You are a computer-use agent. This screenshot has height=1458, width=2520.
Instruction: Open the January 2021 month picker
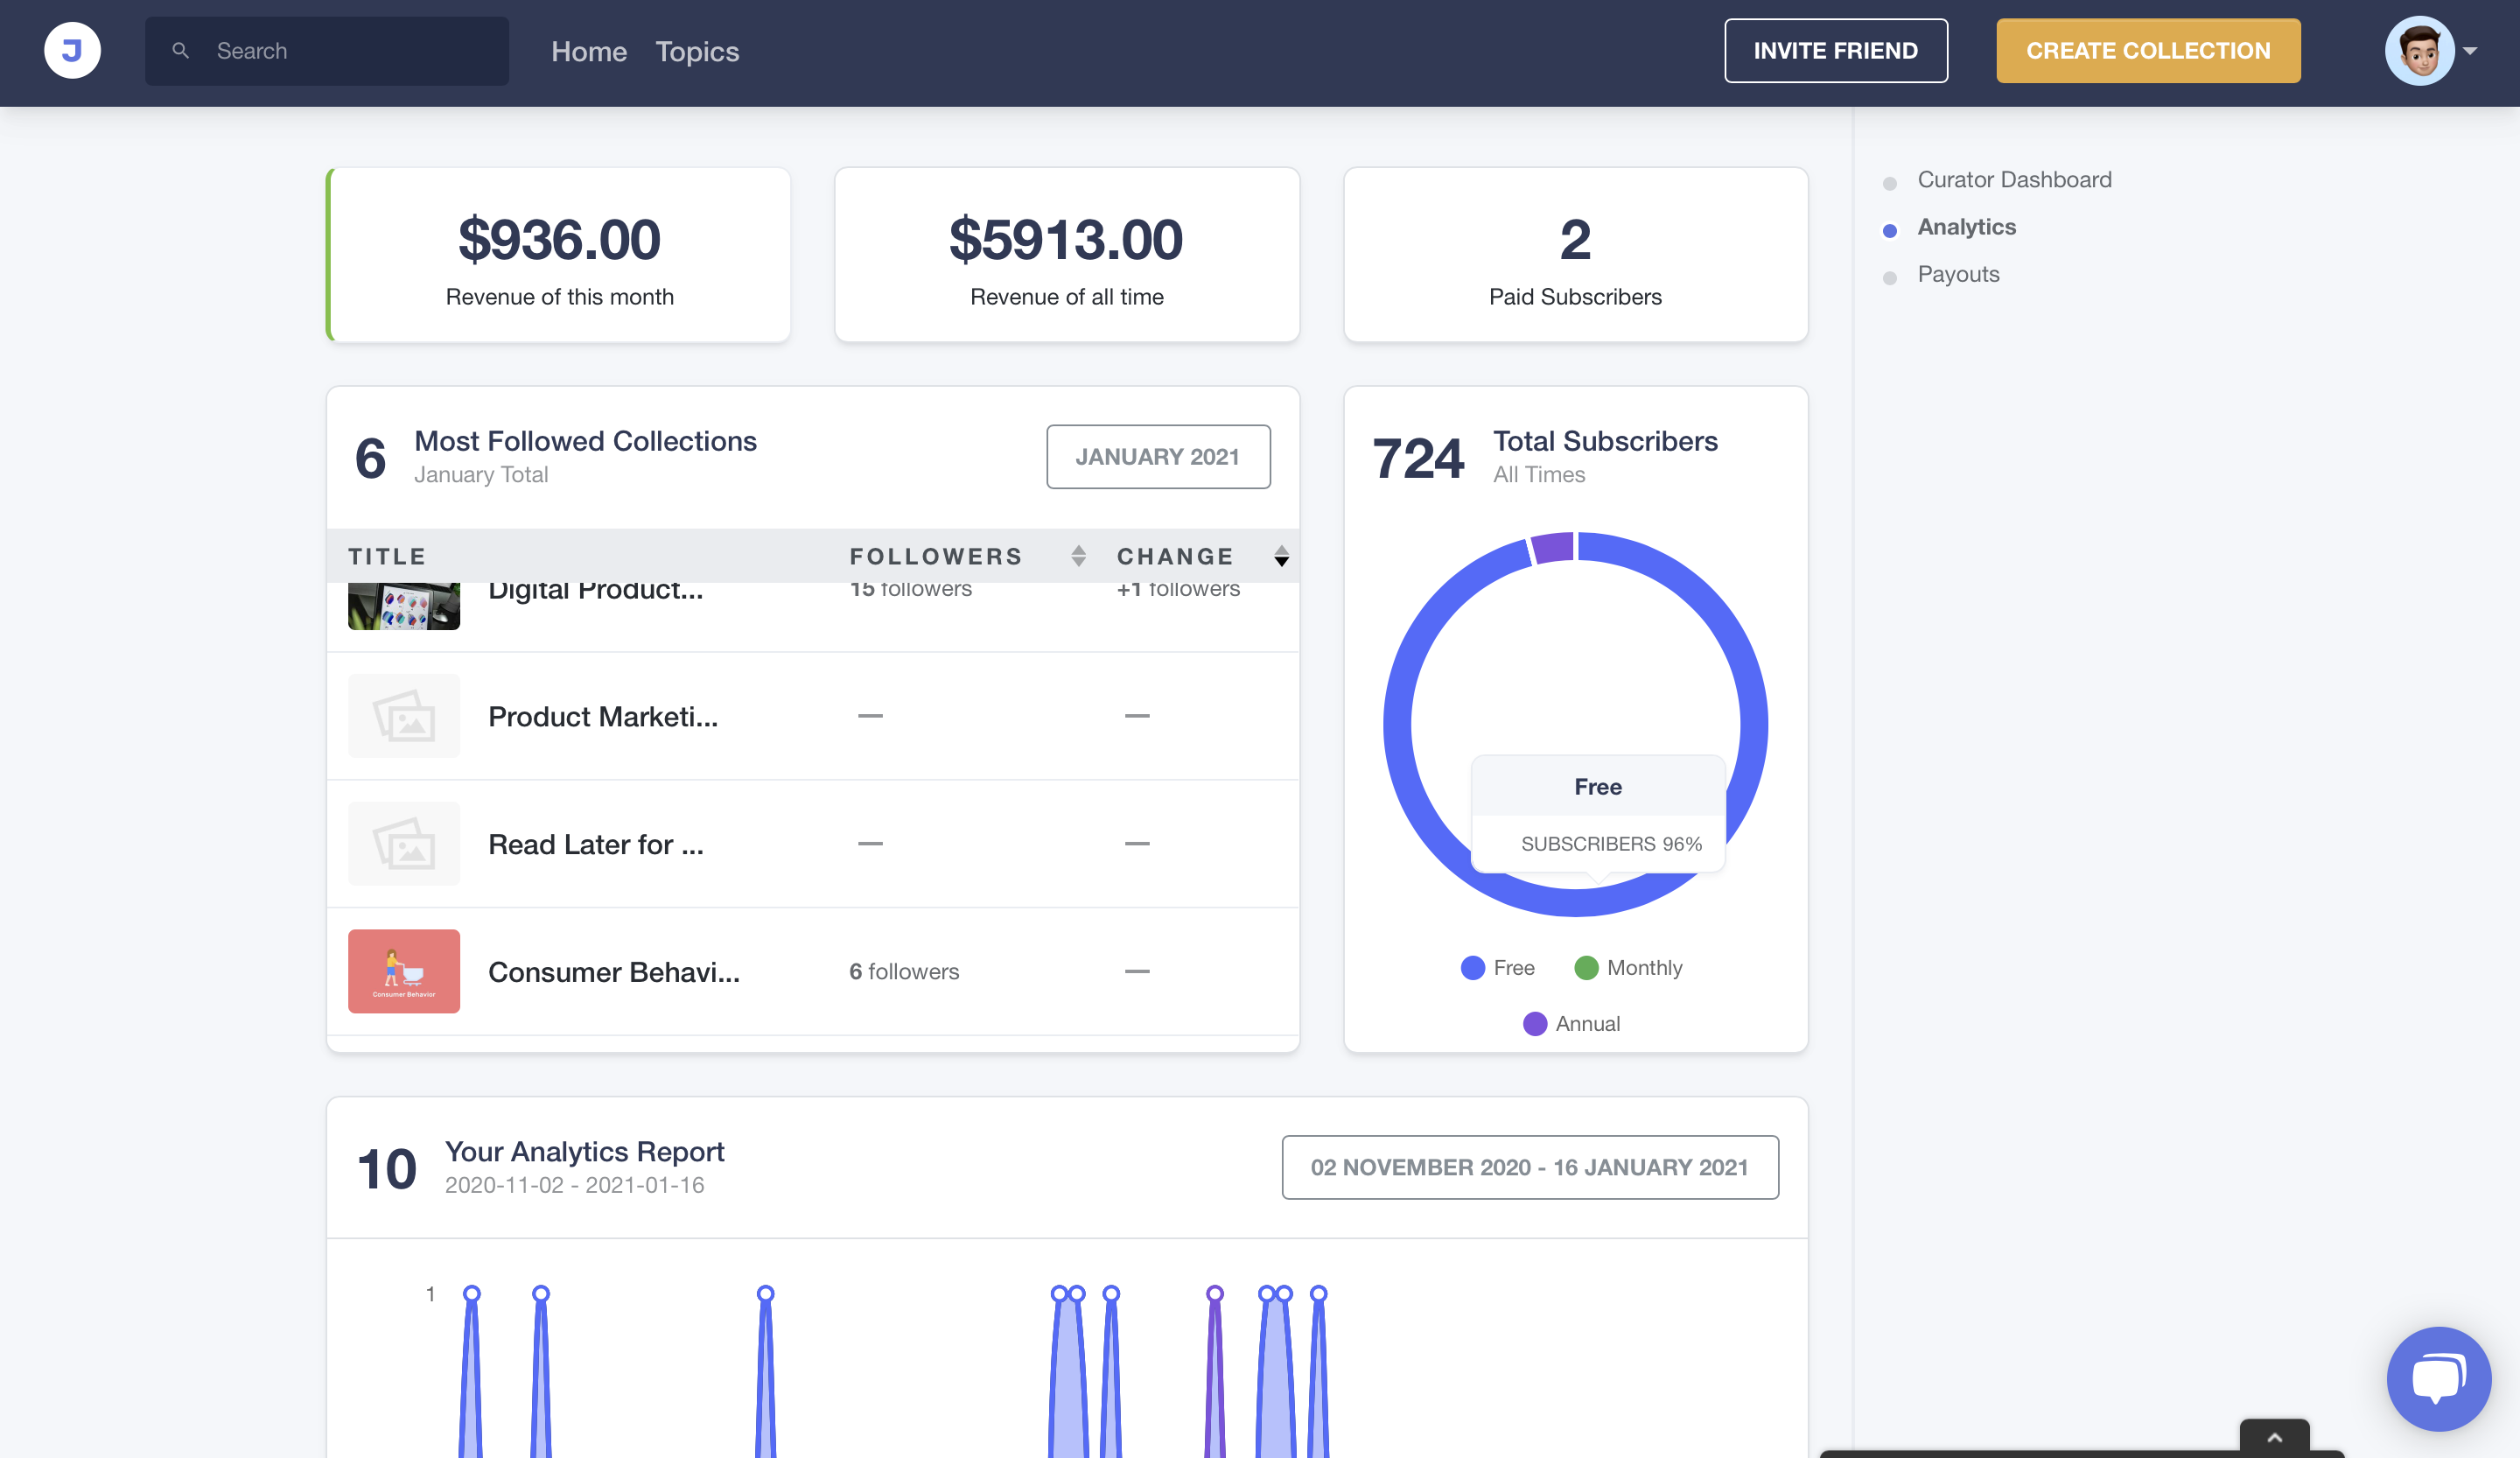pos(1158,457)
